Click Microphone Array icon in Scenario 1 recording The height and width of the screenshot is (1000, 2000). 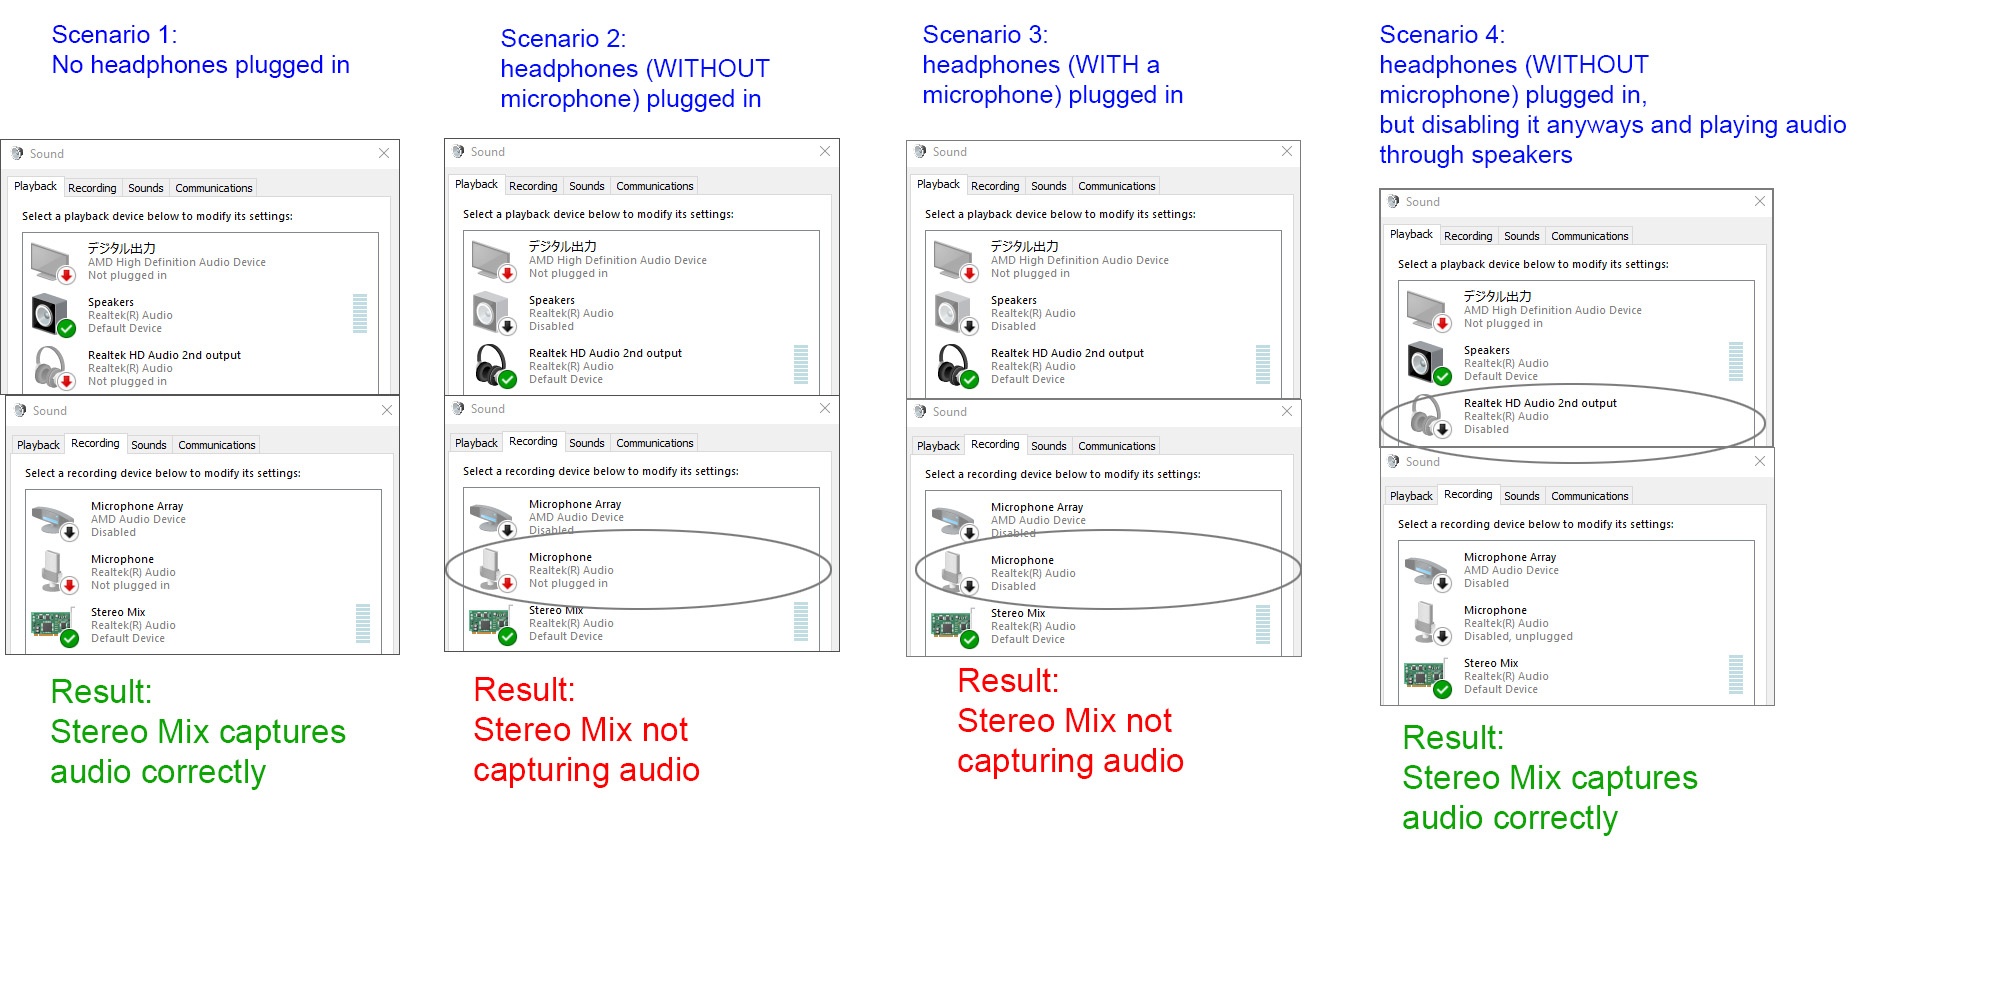(55, 520)
